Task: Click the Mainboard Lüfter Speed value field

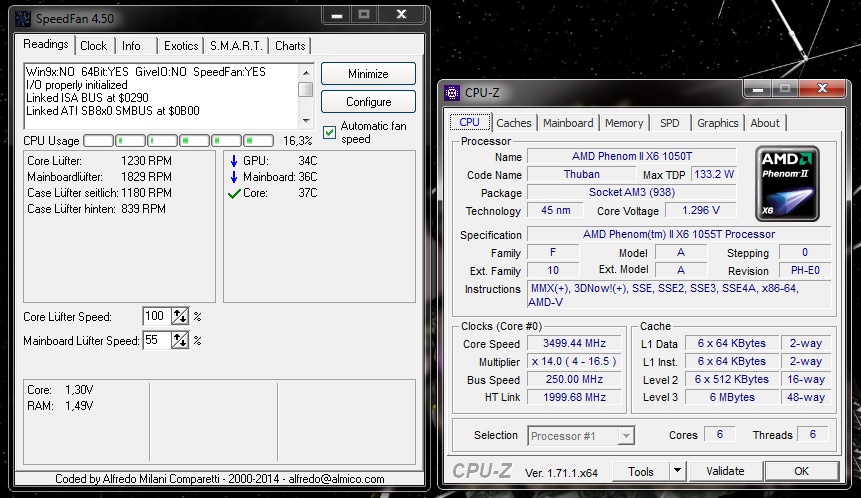Action: click(x=157, y=340)
